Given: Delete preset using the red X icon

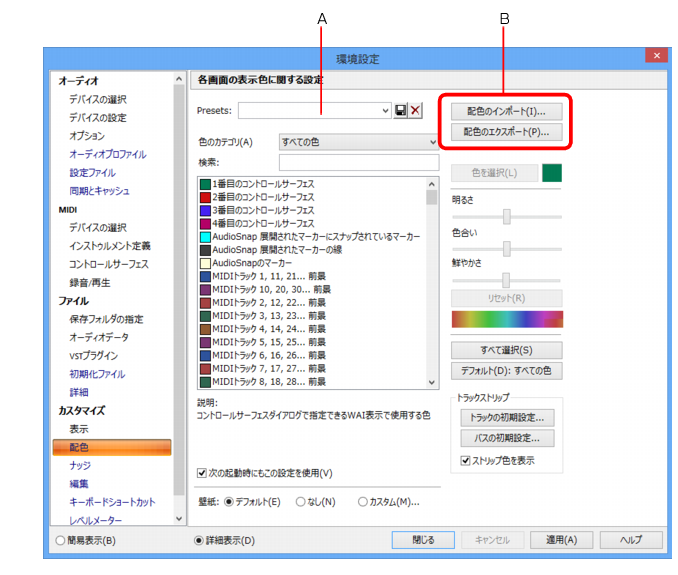Looking at the screenshot, I should click(415, 111).
